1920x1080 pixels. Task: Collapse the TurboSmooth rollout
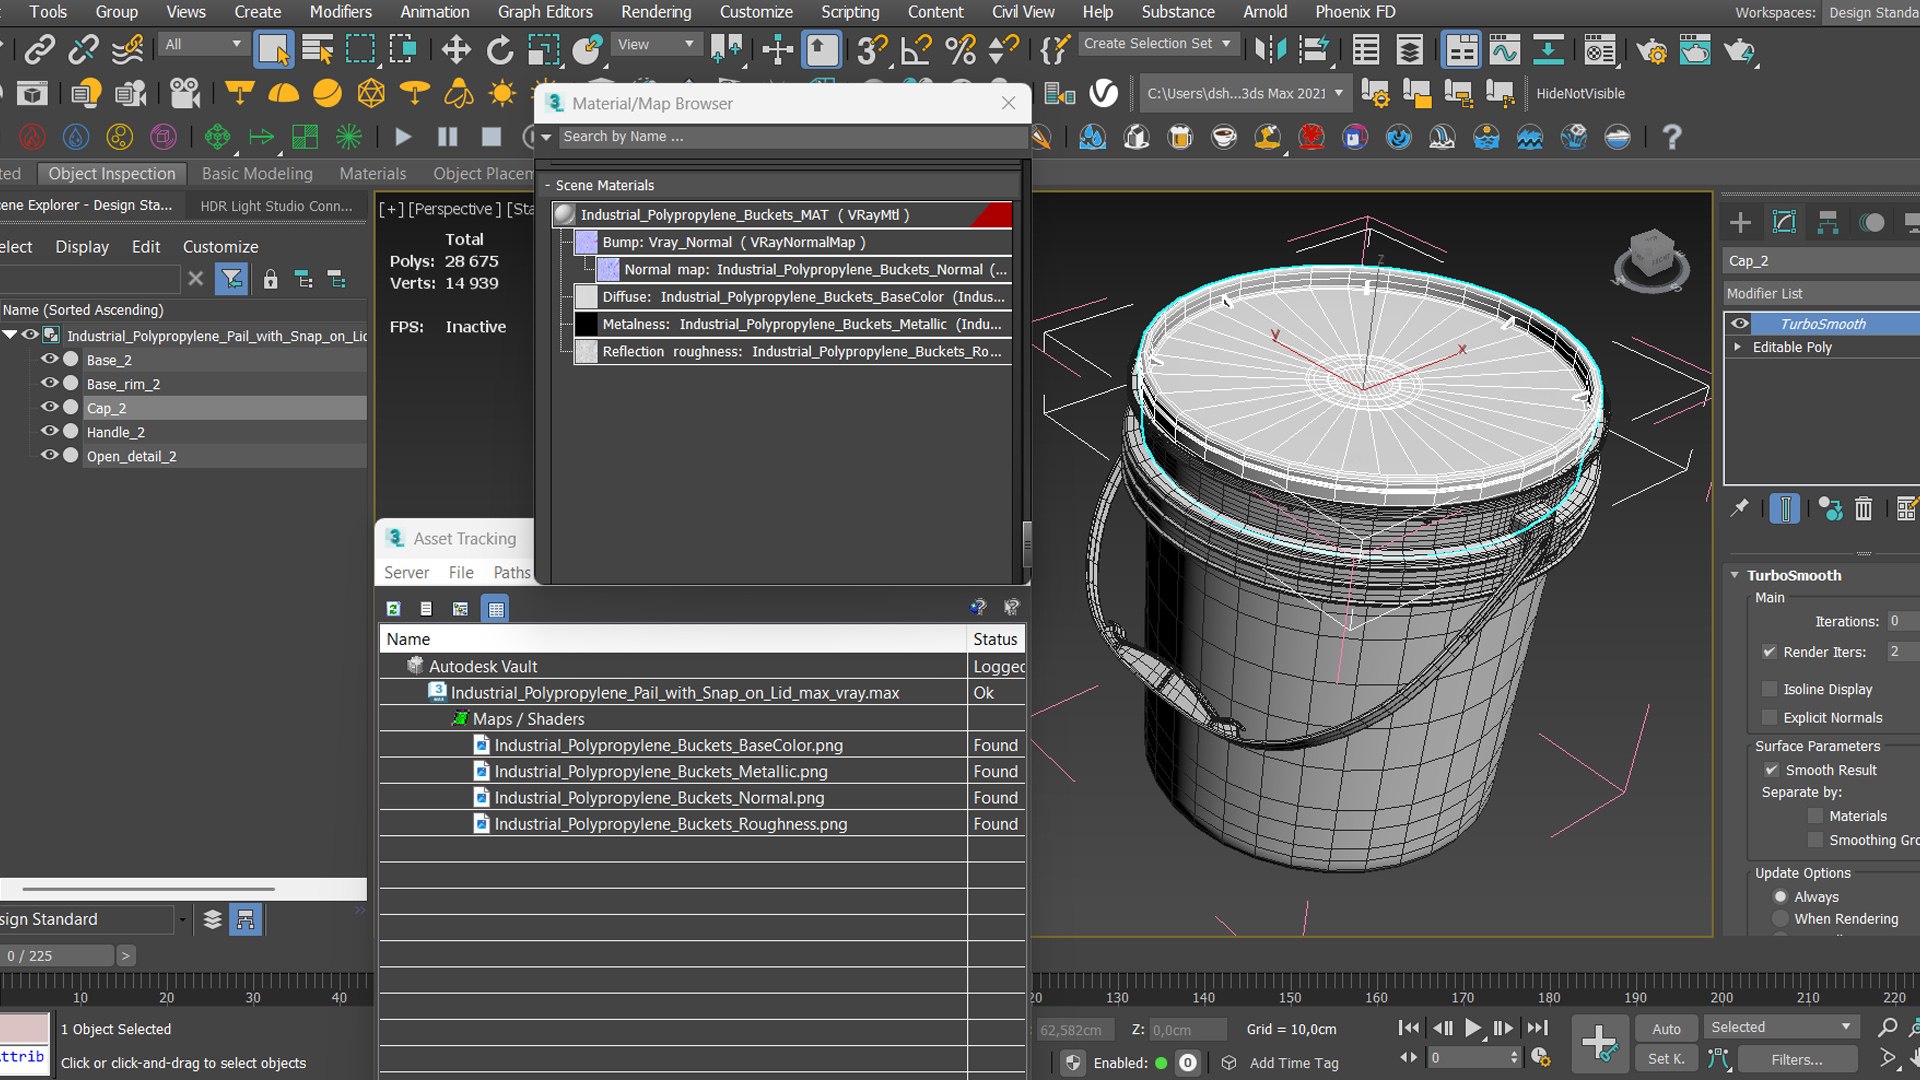1735,575
